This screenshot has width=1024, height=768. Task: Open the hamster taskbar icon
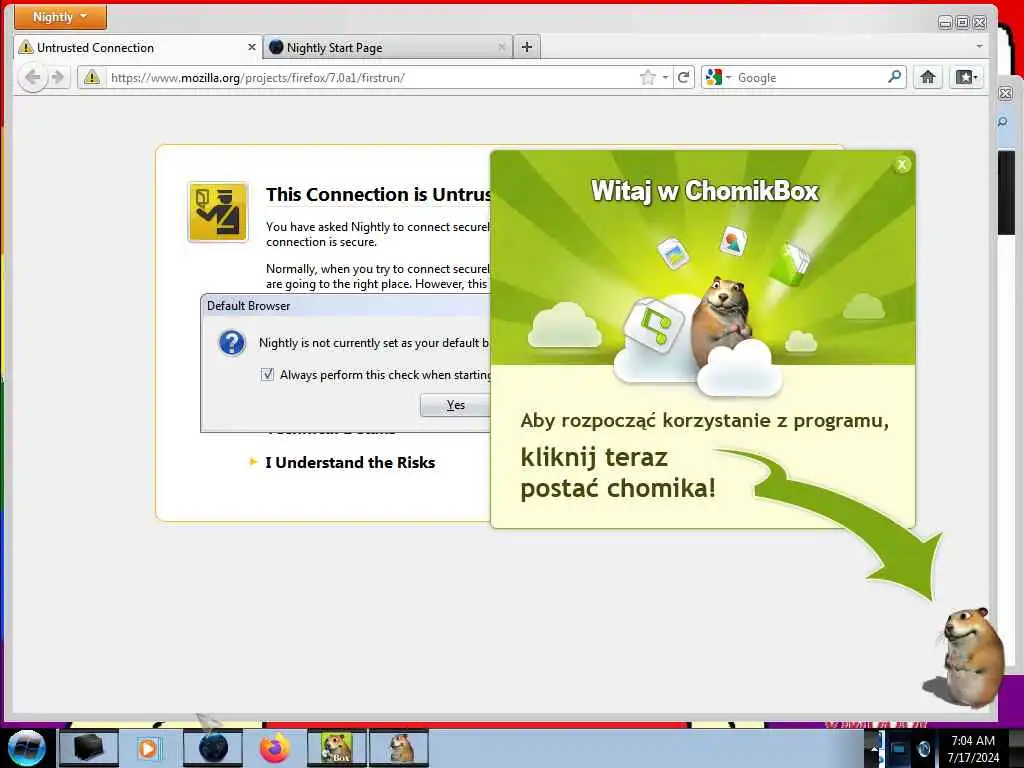tap(399, 748)
